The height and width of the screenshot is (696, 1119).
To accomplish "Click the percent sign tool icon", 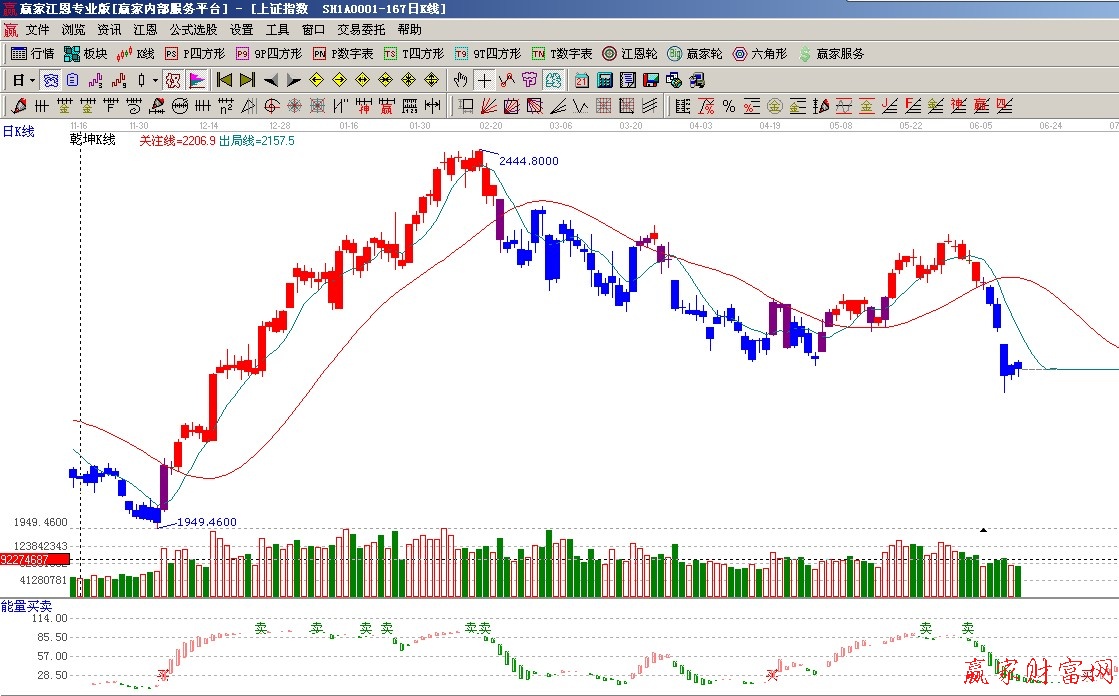I will pyautogui.click(x=729, y=106).
